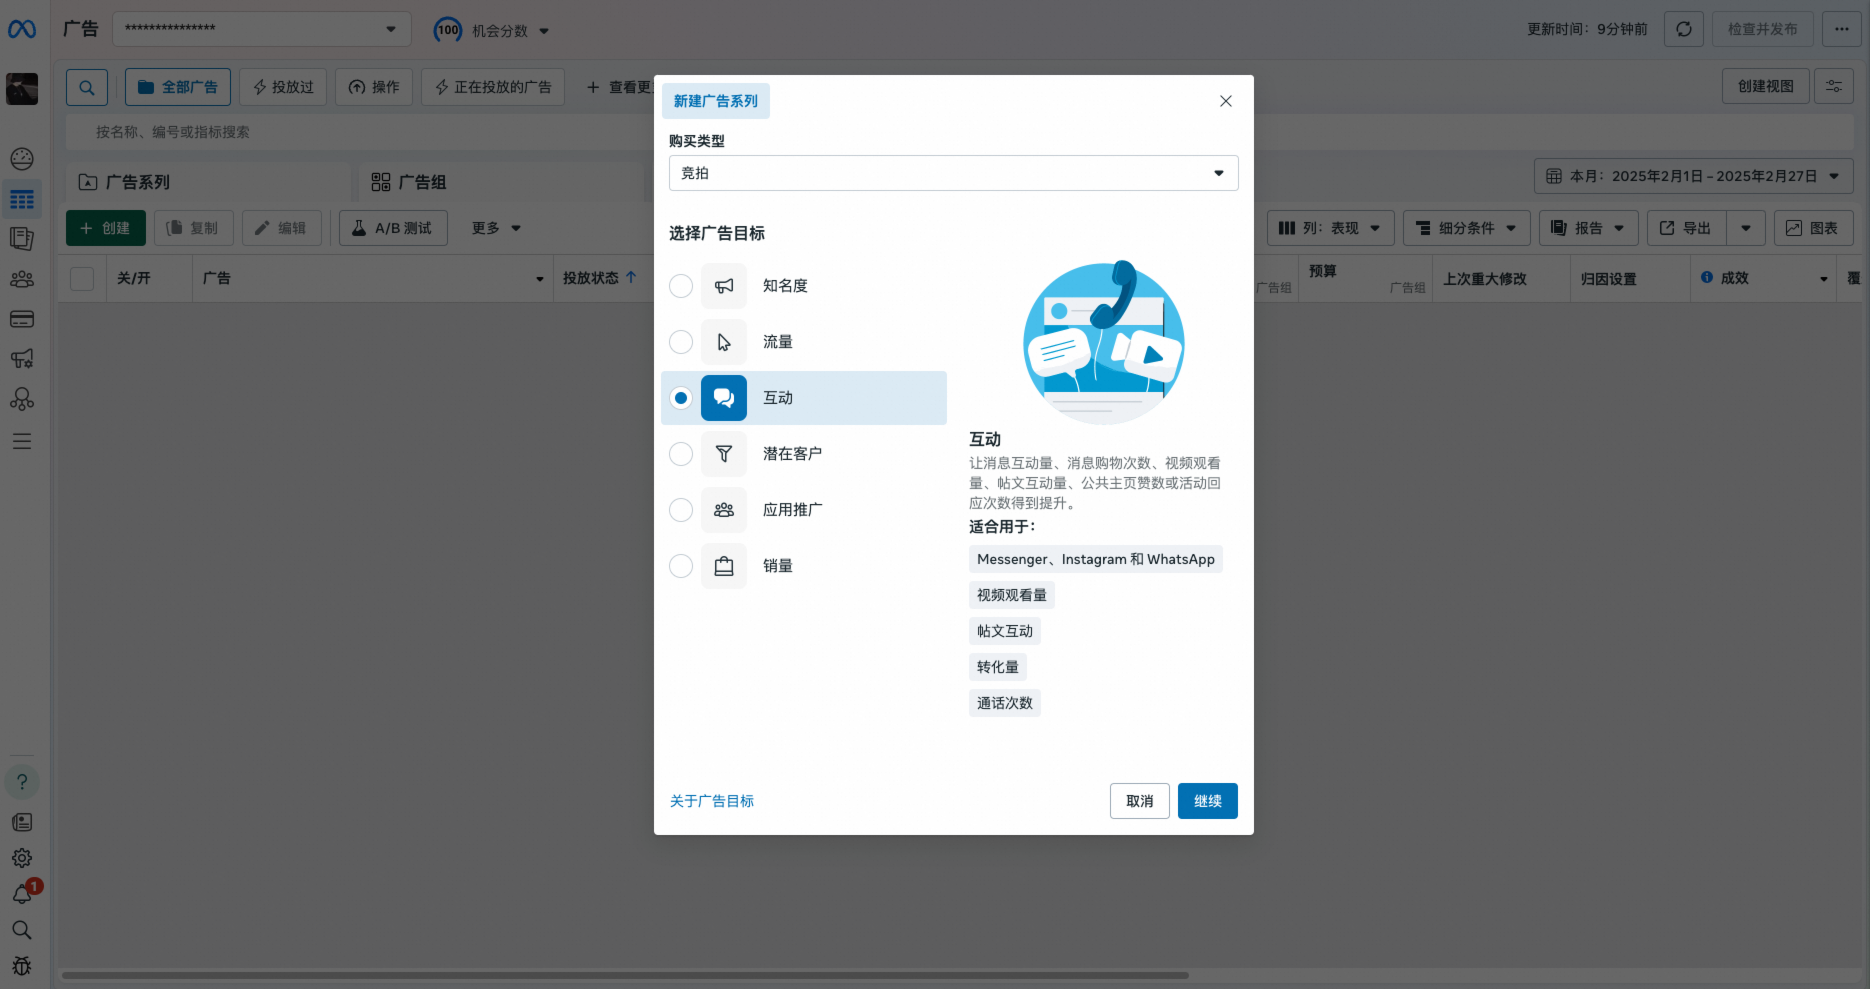
Task: Click the 检查并发布 button
Action: click(x=1763, y=29)
